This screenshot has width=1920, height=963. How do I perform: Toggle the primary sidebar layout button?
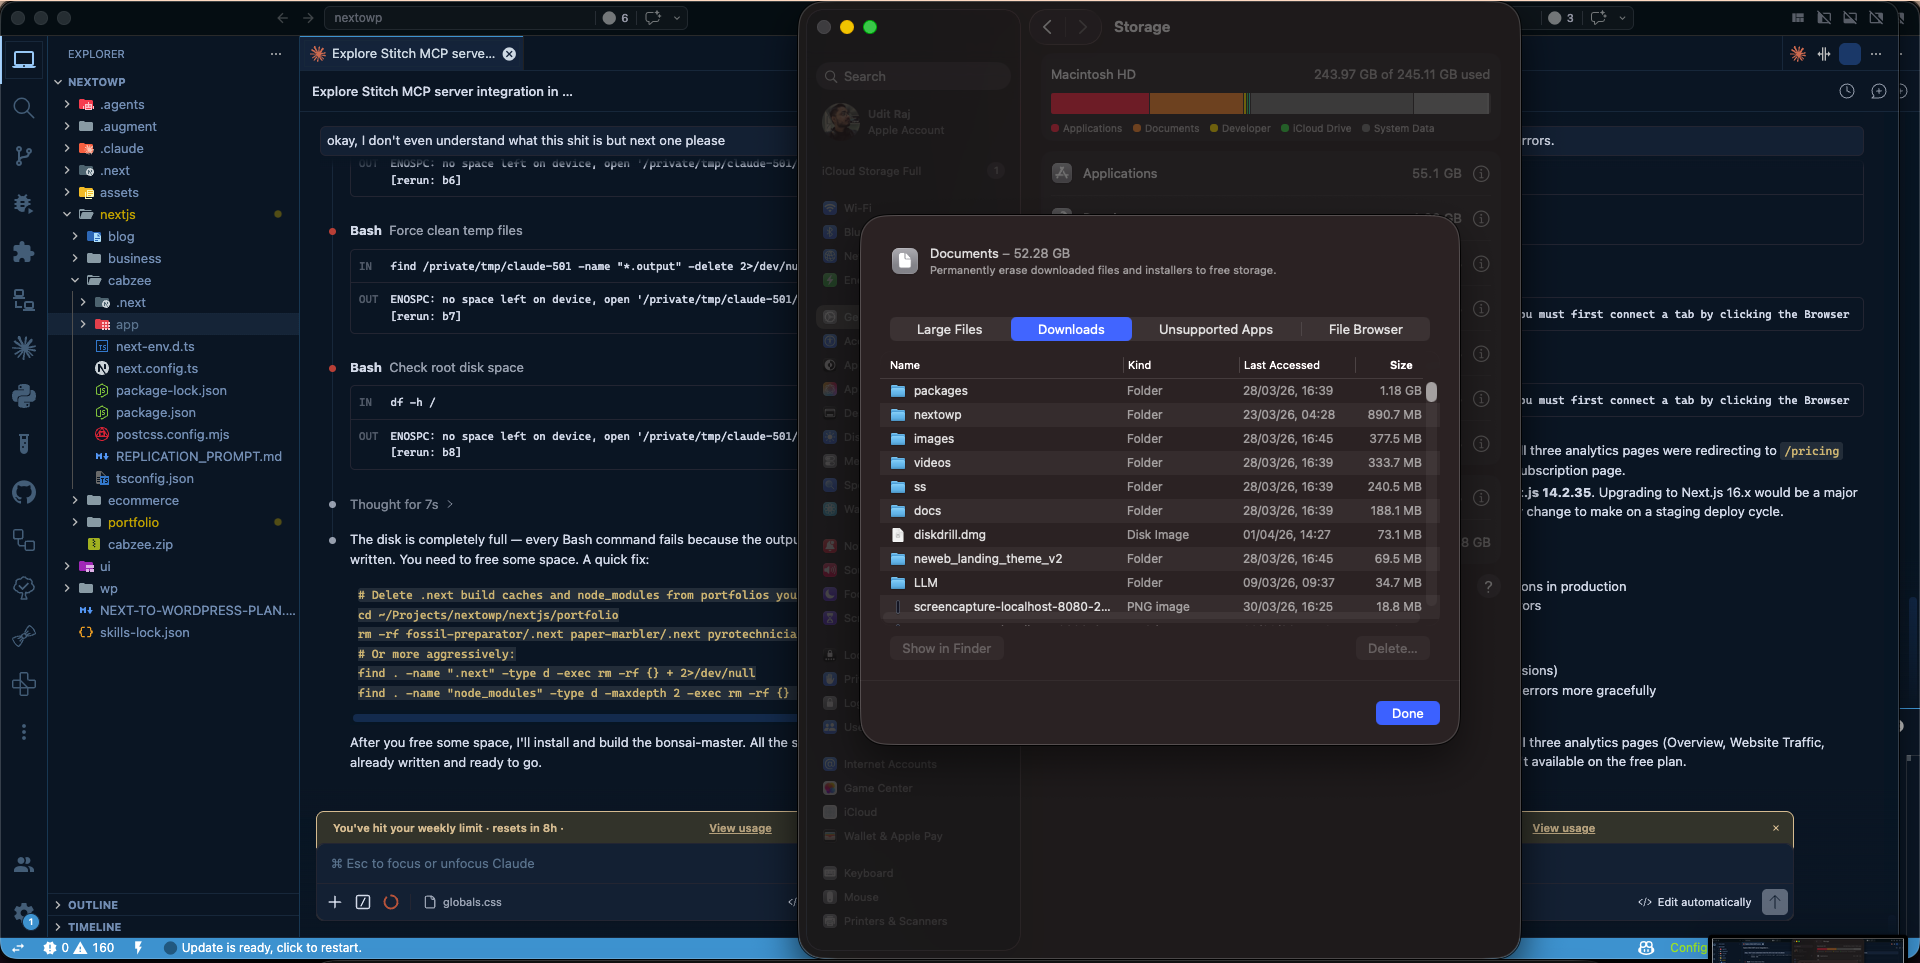coord(1824,18)
